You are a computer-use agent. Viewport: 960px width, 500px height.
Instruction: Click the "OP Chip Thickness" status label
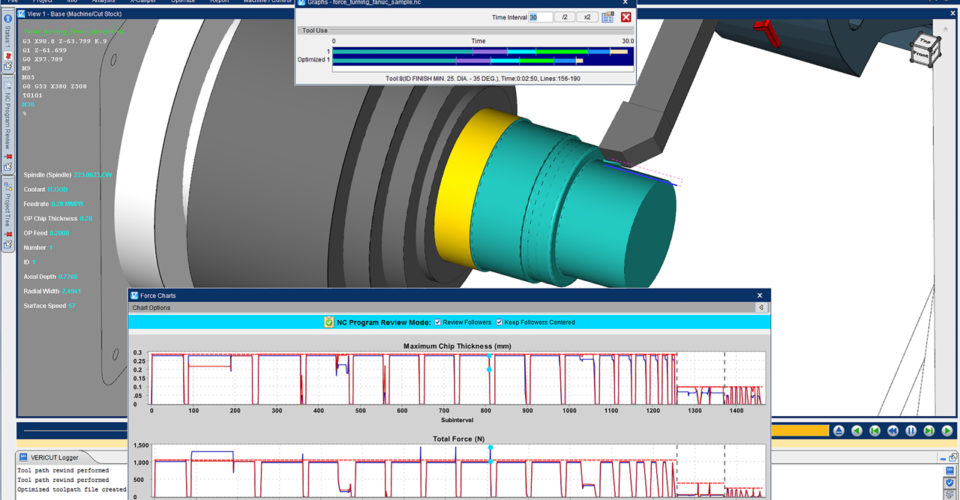point(50,218)
